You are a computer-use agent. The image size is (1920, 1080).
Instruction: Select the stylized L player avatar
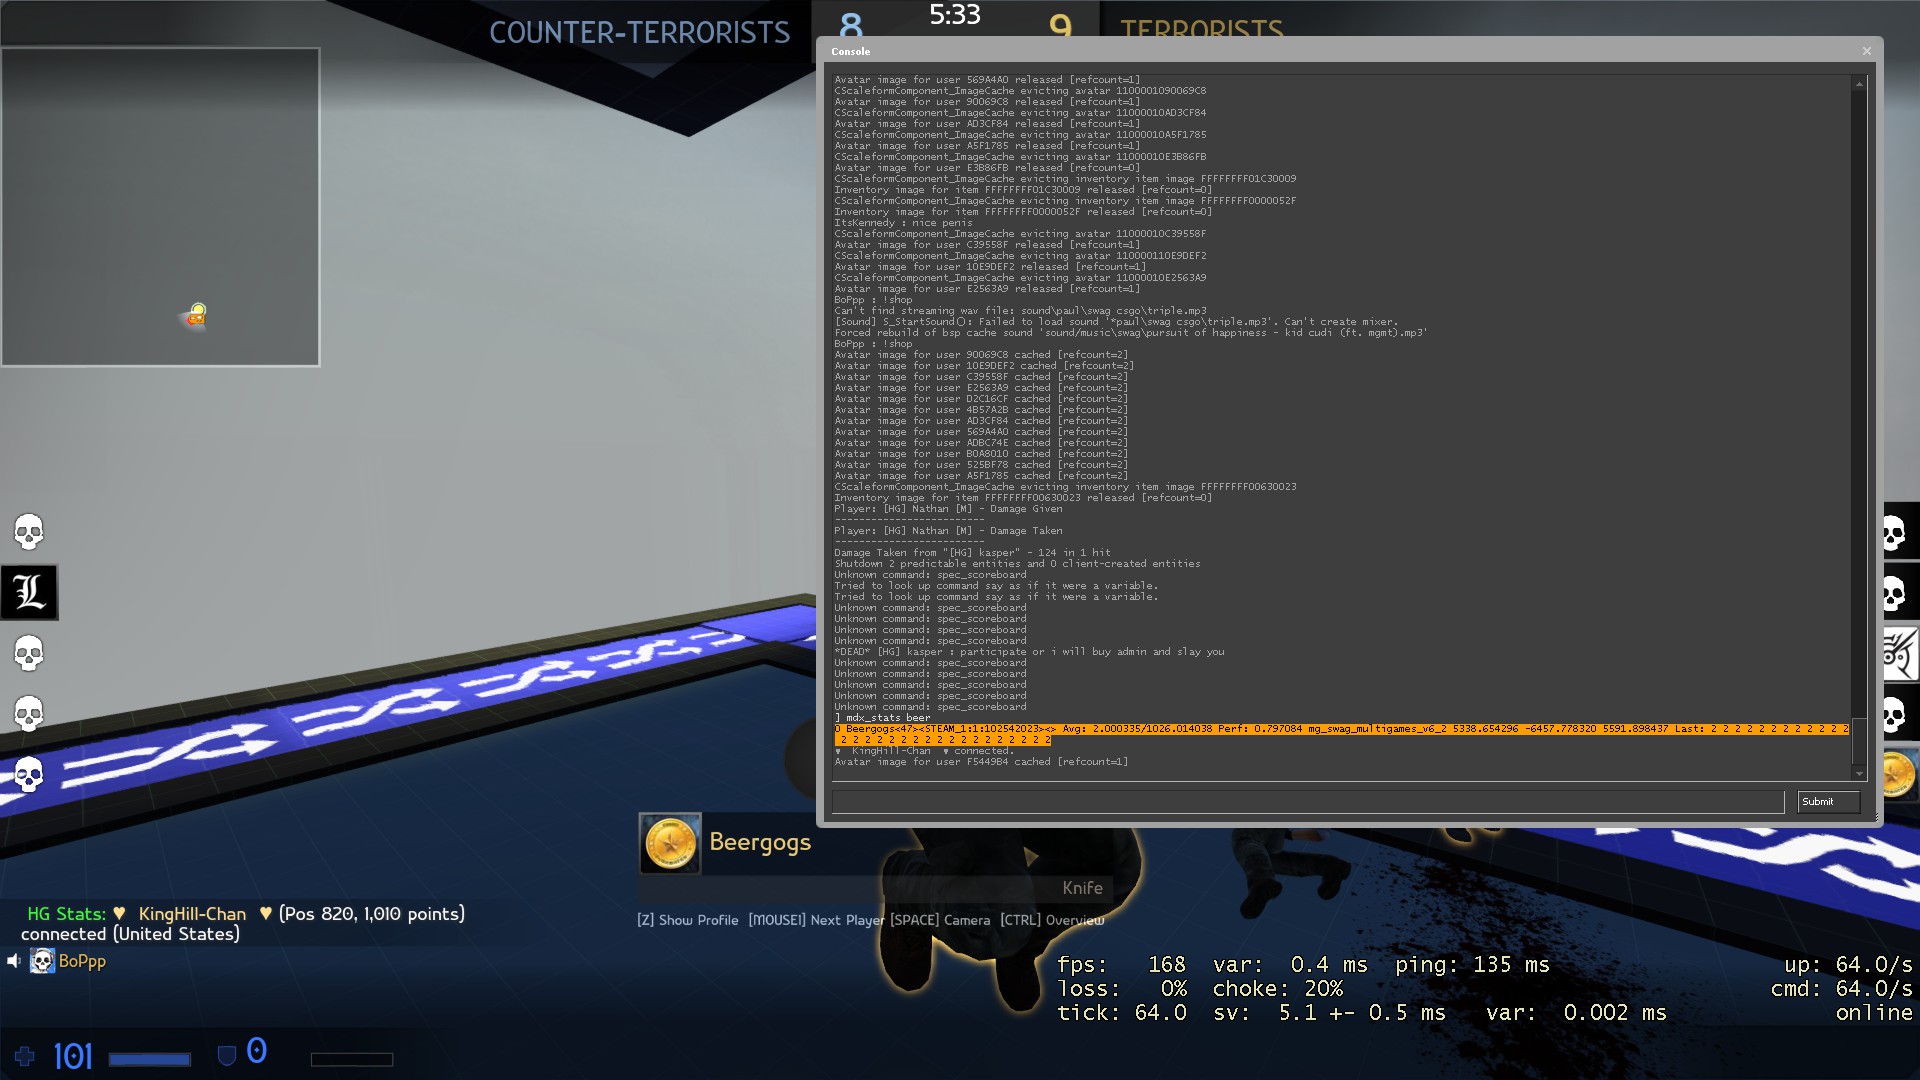pos(29,593)
